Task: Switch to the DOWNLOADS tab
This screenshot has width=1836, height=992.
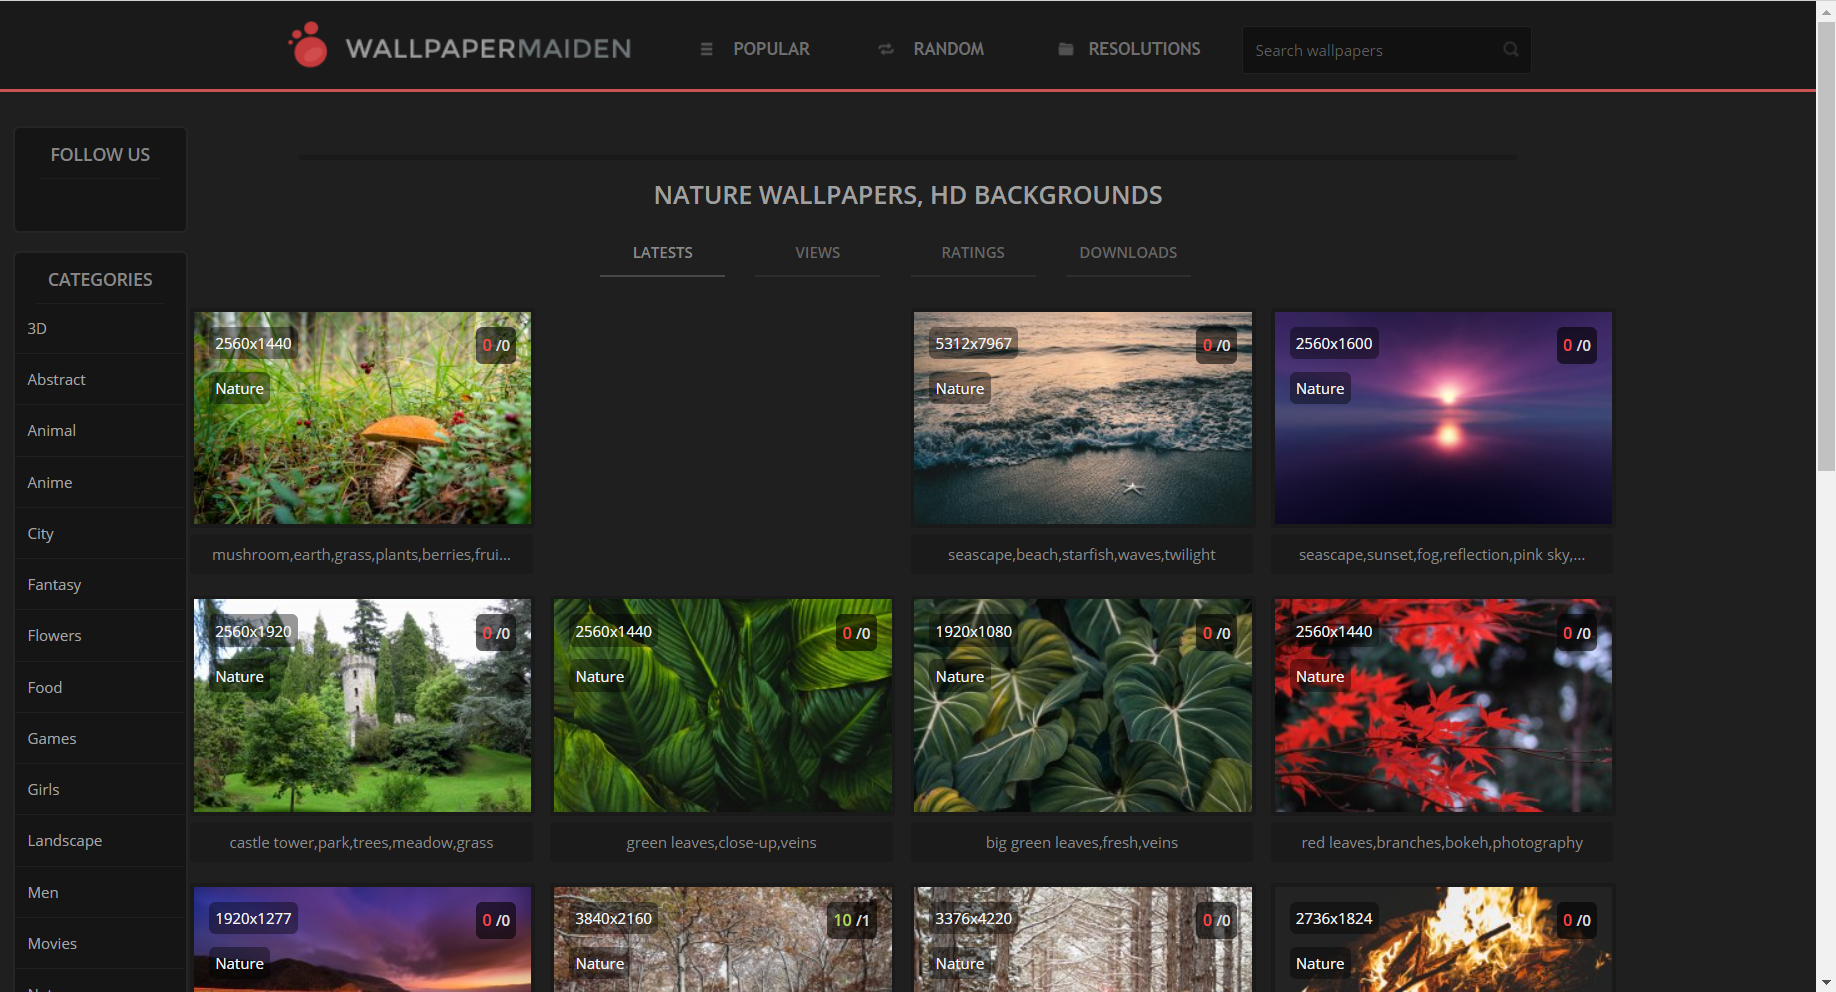Action: [x=1128, y=253]
